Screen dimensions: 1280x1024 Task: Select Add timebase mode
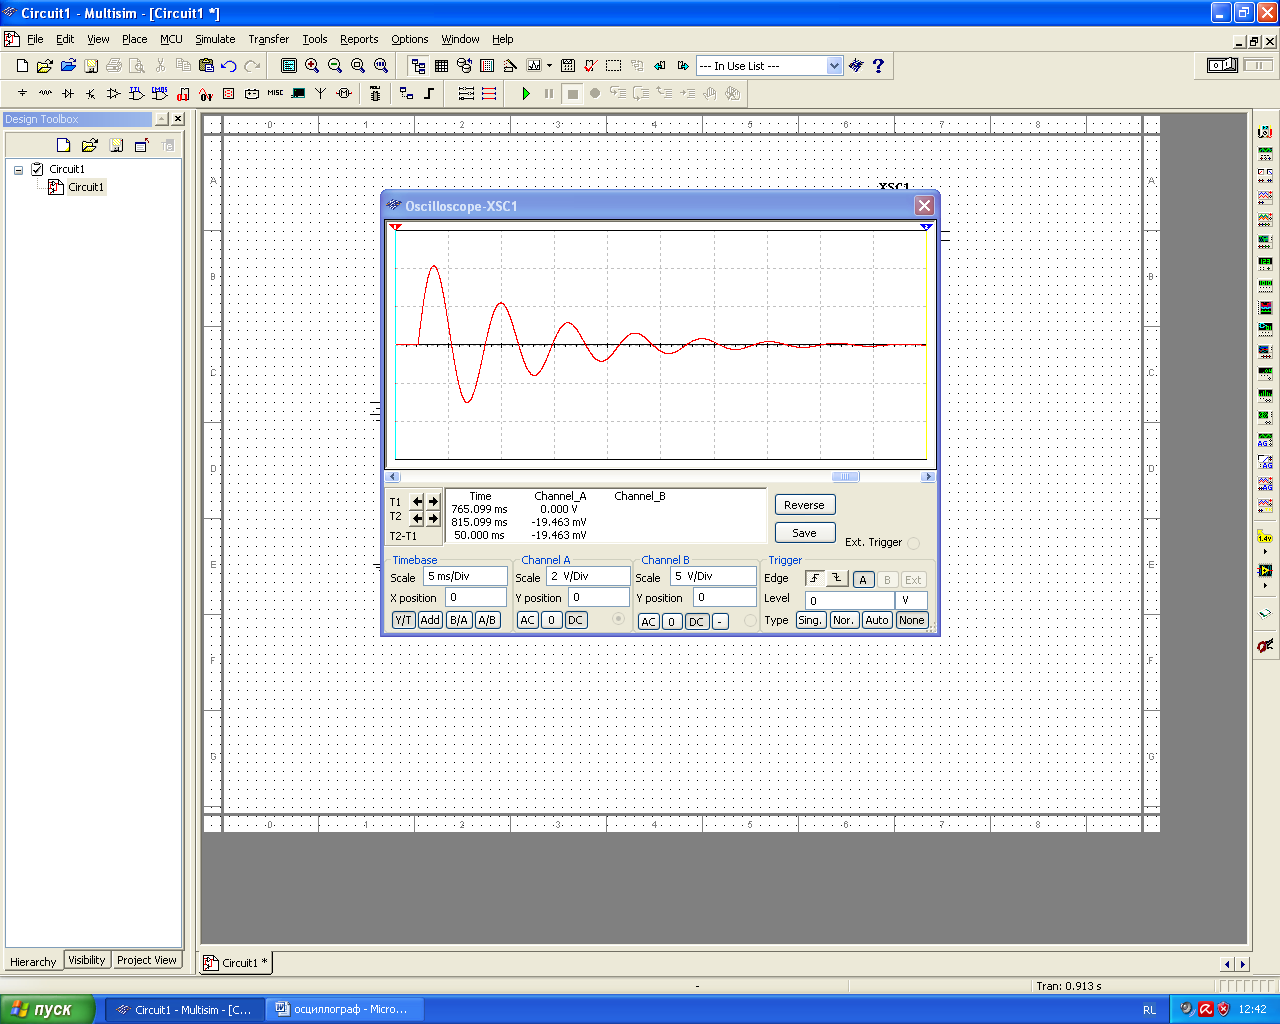(430, 620)
